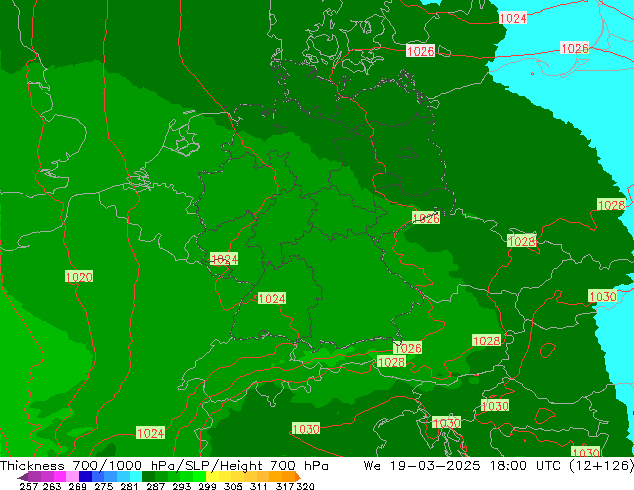Viewport: 634px width, 490px height.
Task: Select the 1026 label directly above 1028
Action: (408, 348)
